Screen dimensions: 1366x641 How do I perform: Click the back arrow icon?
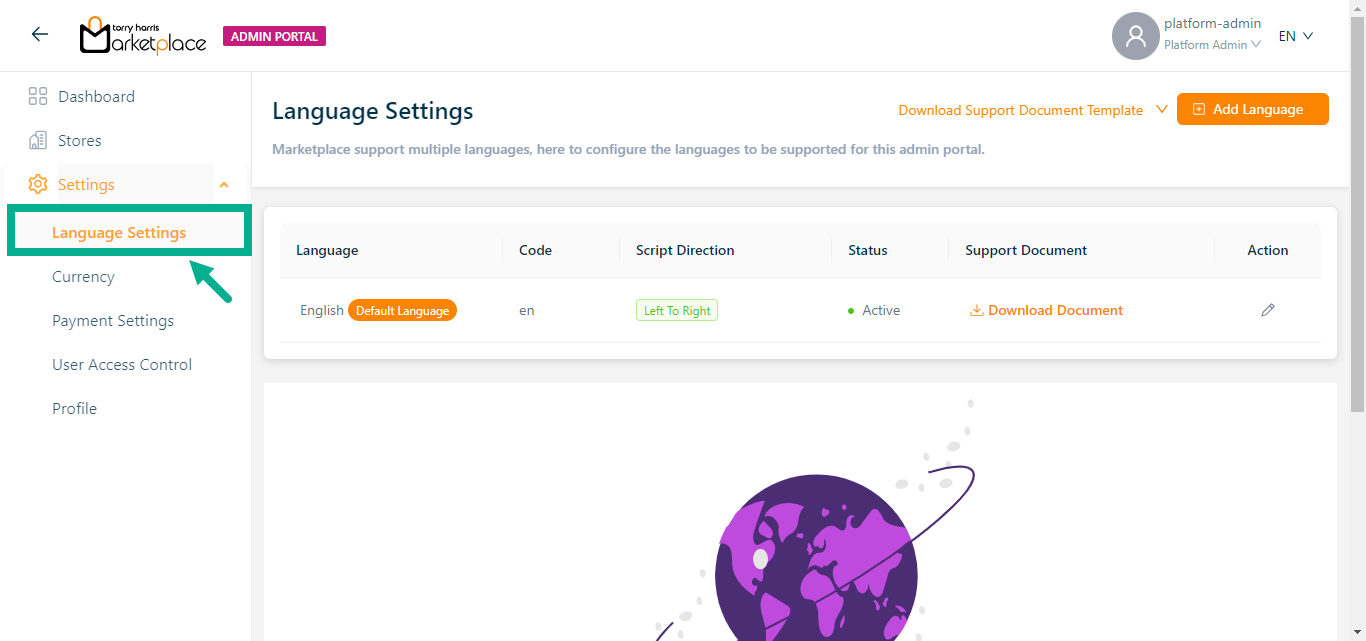pyautogui.click(x=40, y=35)
